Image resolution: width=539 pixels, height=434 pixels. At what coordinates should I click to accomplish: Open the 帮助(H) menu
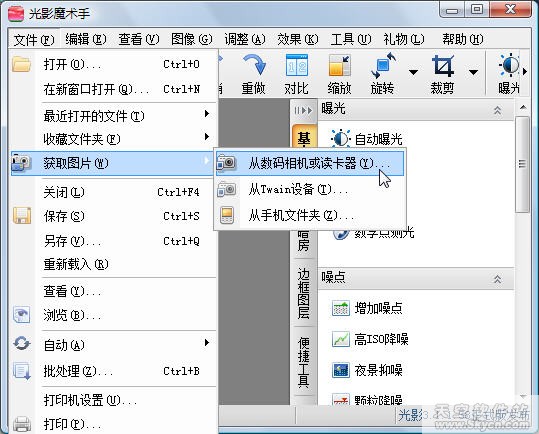pyautogui.click(x=463, y=39)
